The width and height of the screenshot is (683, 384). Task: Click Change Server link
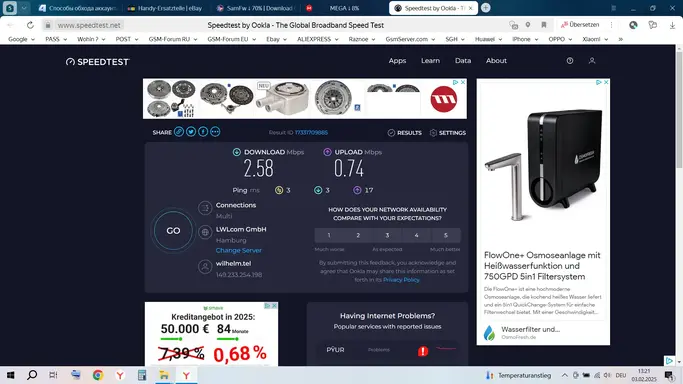239,250
